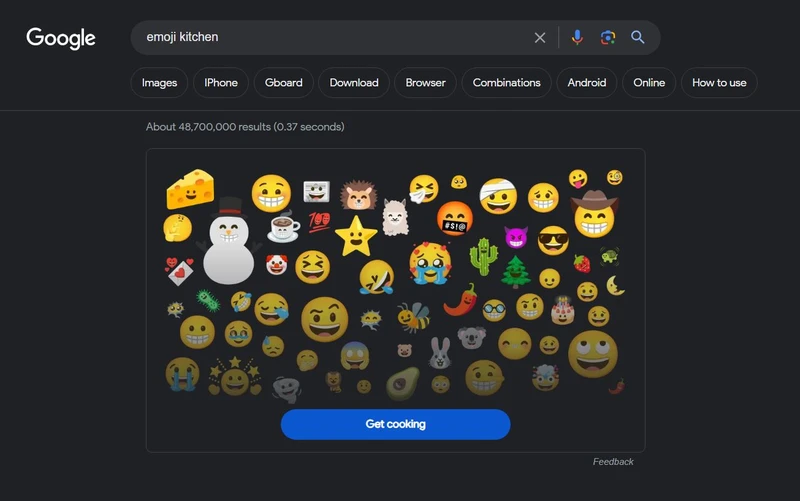
Task: Clear the search box with X
Action: tap(540, 37)
